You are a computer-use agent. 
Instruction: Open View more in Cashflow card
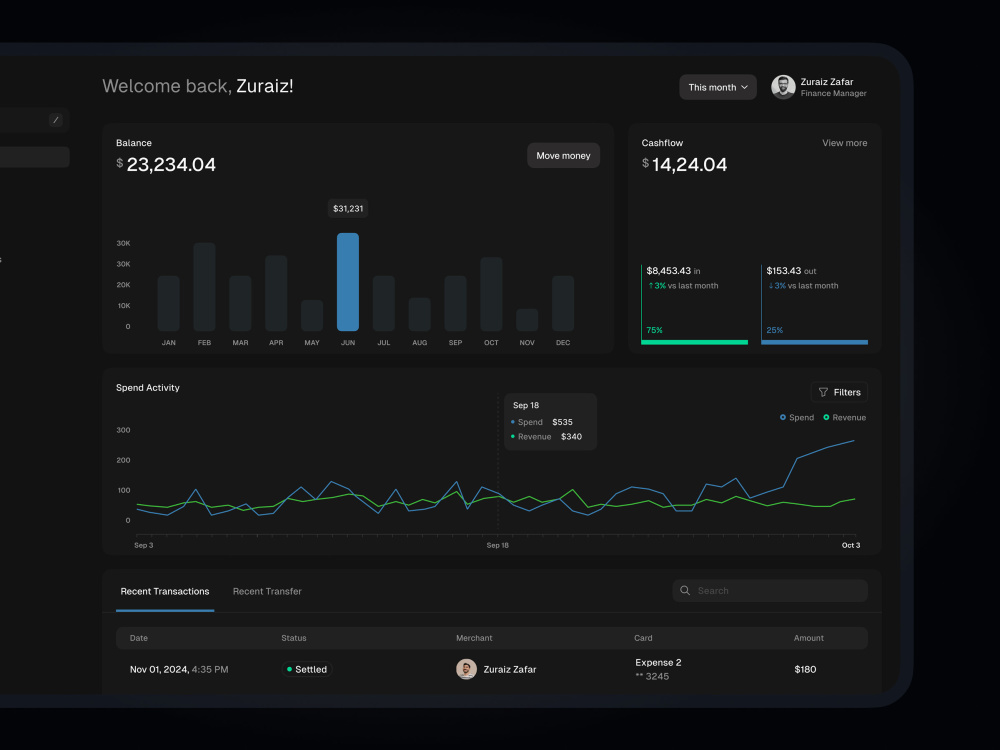[x=844, y=143]
